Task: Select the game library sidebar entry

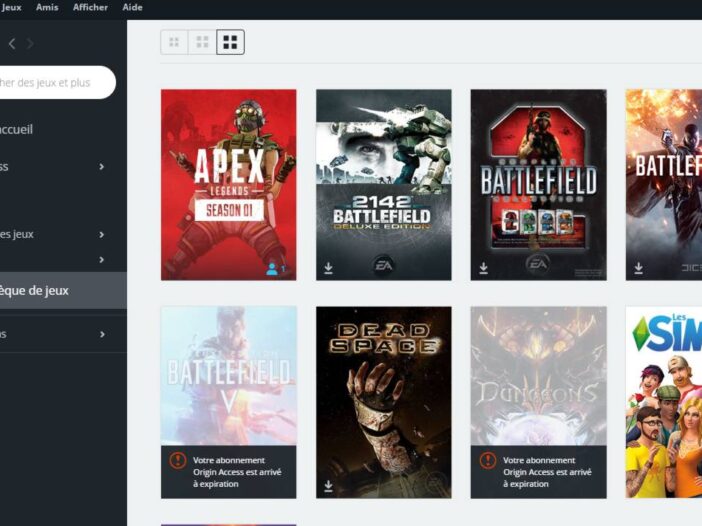Action: tap(63, 291)
